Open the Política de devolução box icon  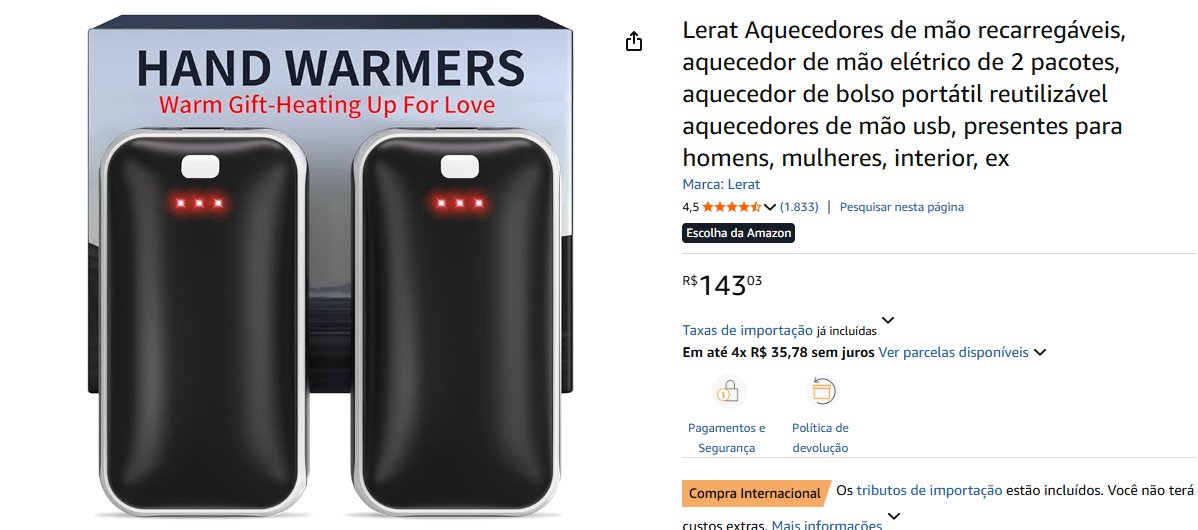point(821,392)
